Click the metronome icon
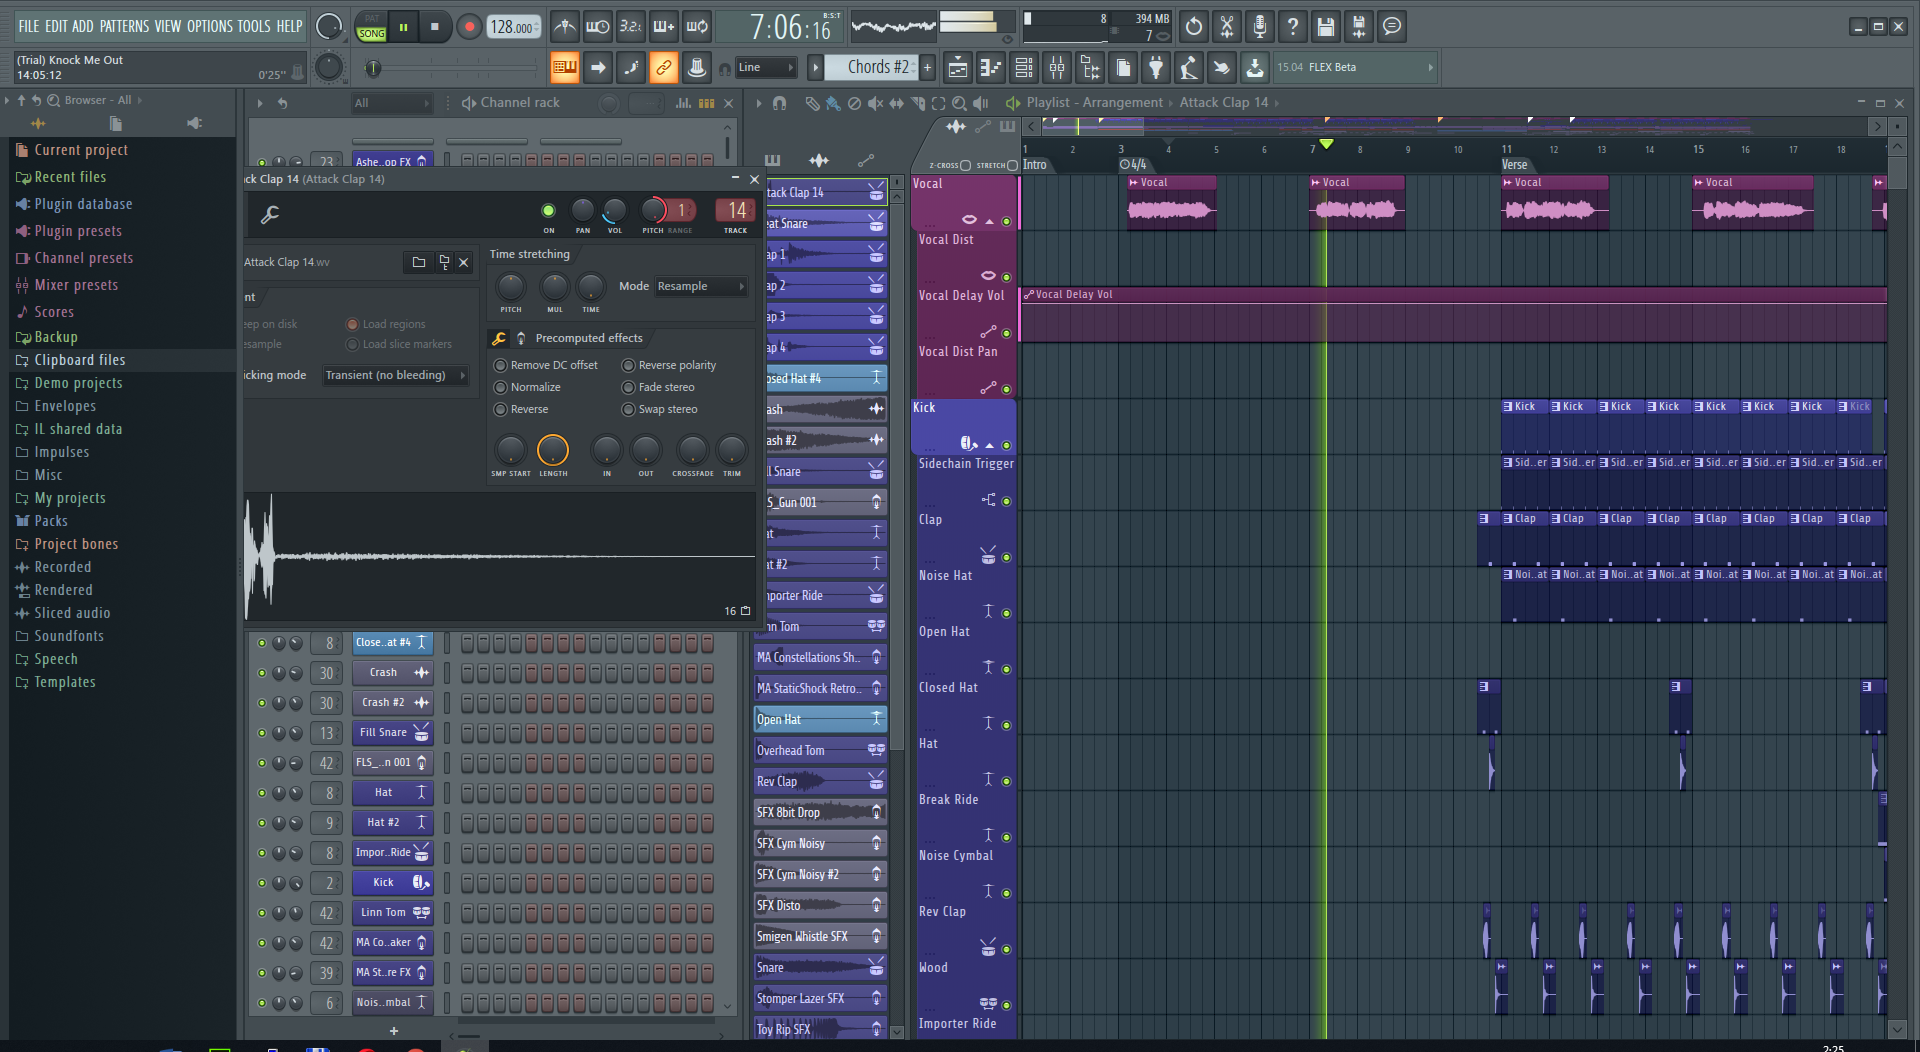This screenshot has width=1920, height=1052. 565,27
